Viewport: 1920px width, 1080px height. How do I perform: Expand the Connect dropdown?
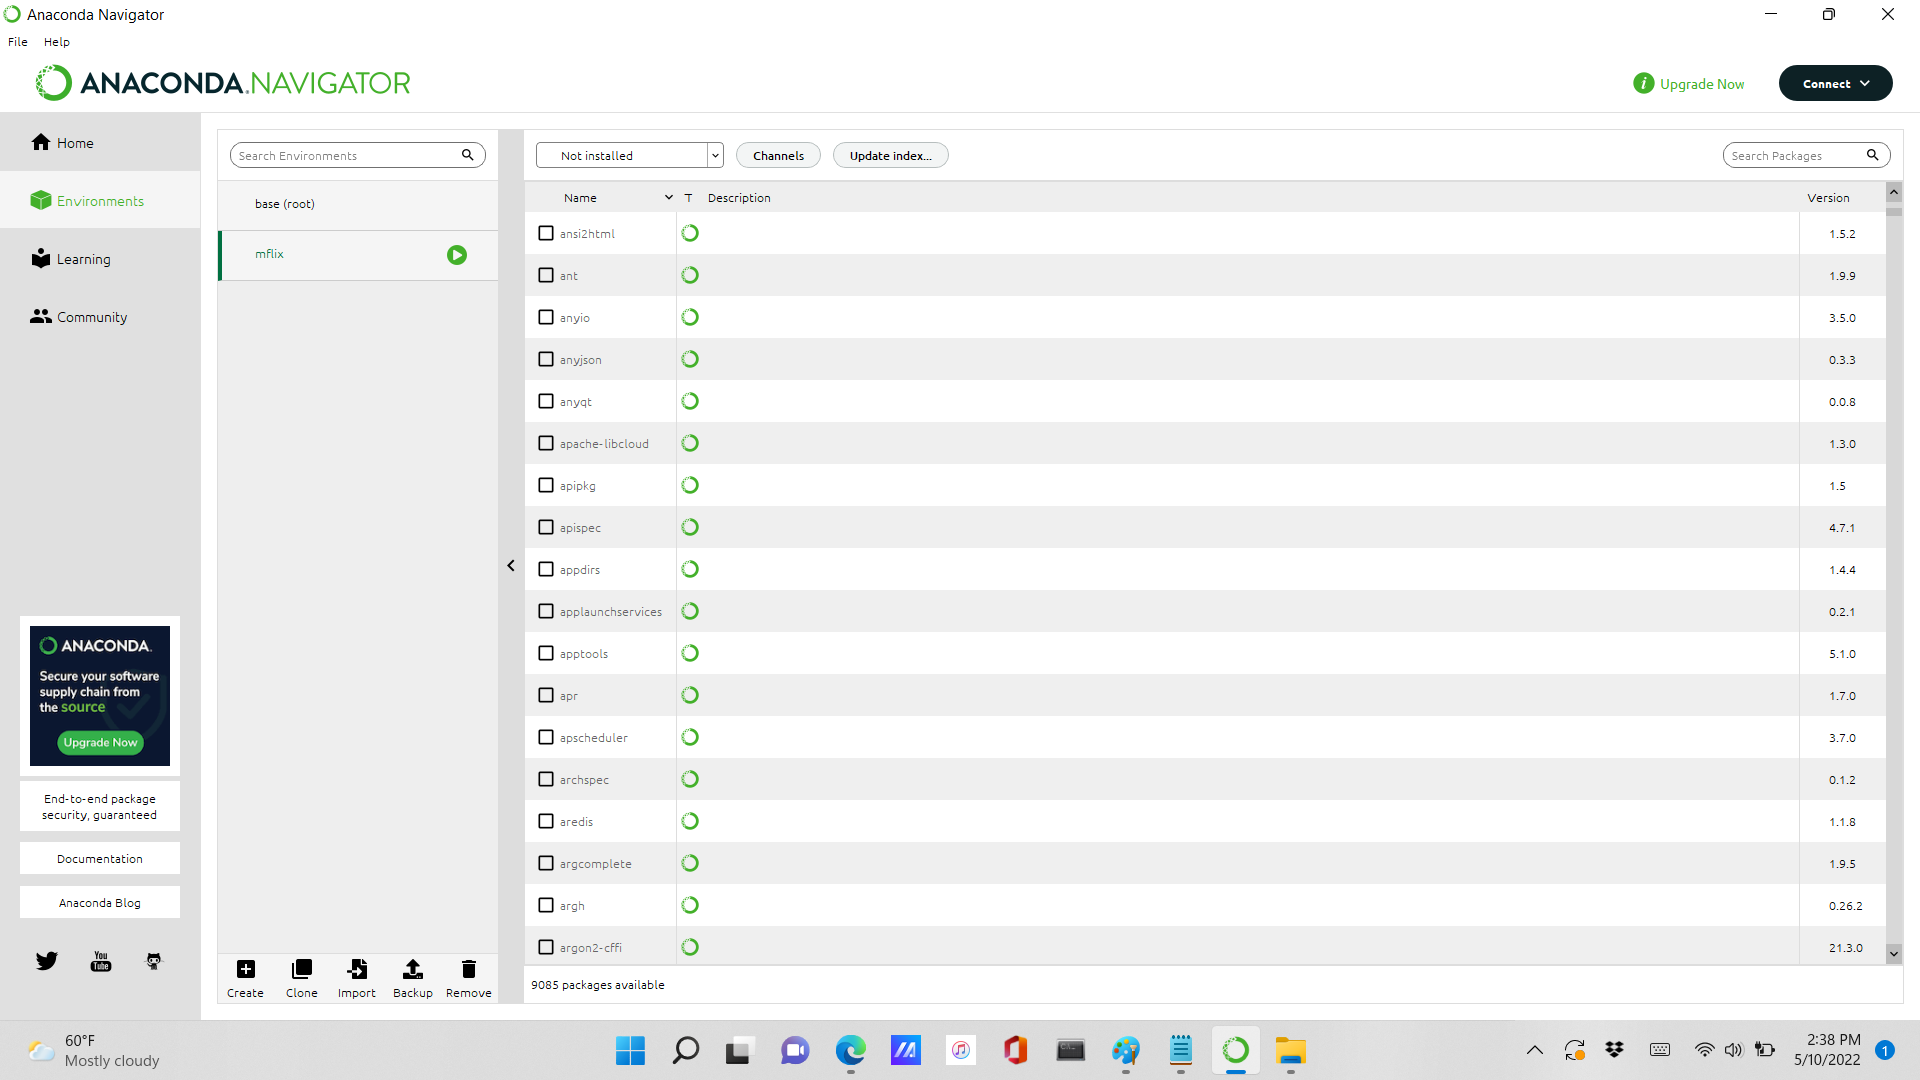point(1835,83)
